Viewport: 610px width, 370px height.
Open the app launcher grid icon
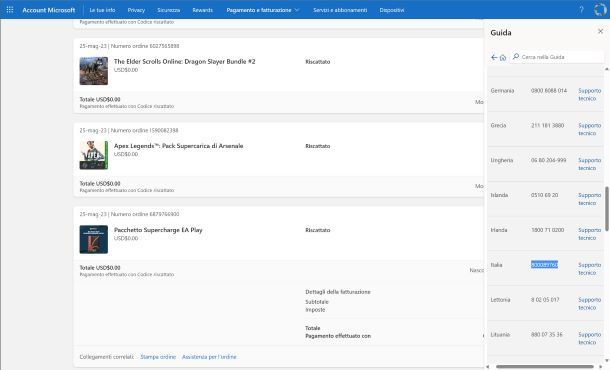point(10,10)
